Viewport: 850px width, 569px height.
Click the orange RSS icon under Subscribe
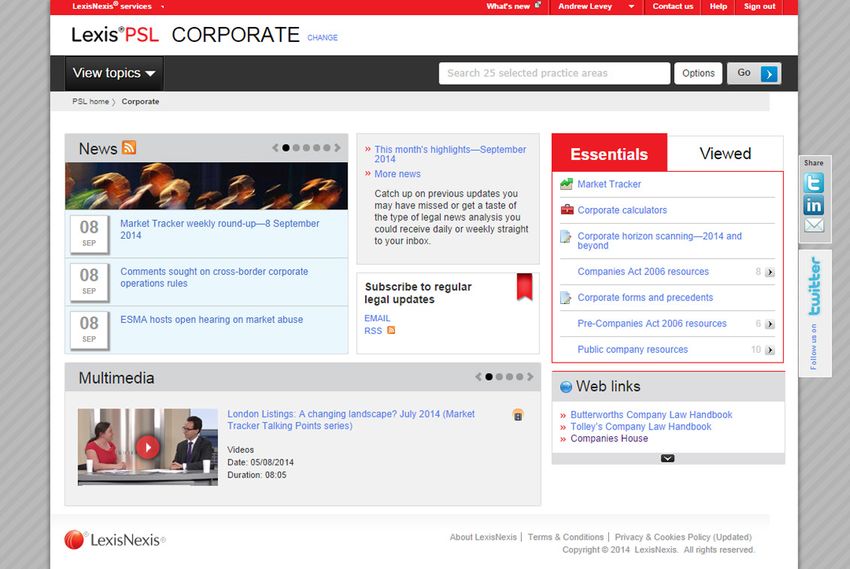click(x=391, y=330)
